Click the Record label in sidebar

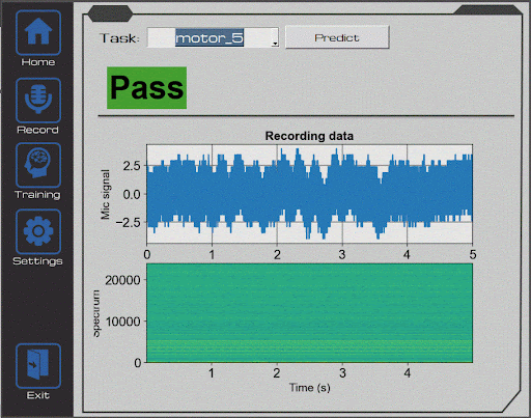(38, 130)
